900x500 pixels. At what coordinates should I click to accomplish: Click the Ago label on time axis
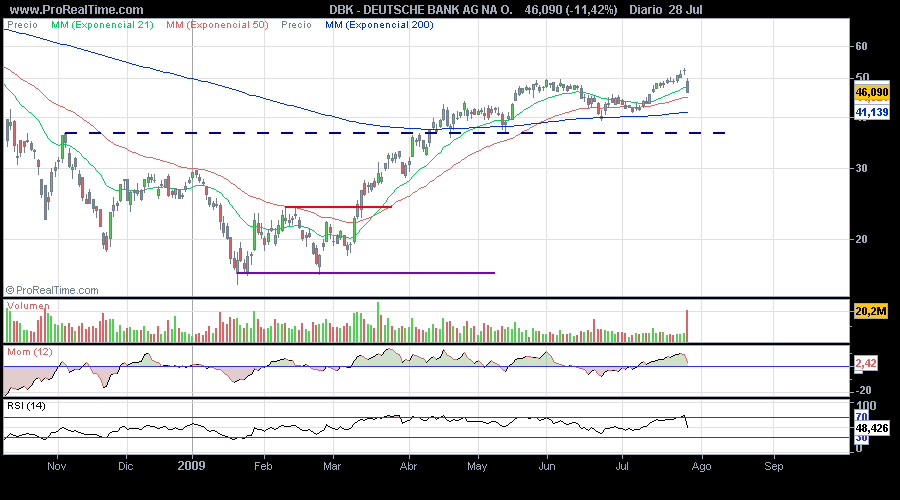coord(701,466)
